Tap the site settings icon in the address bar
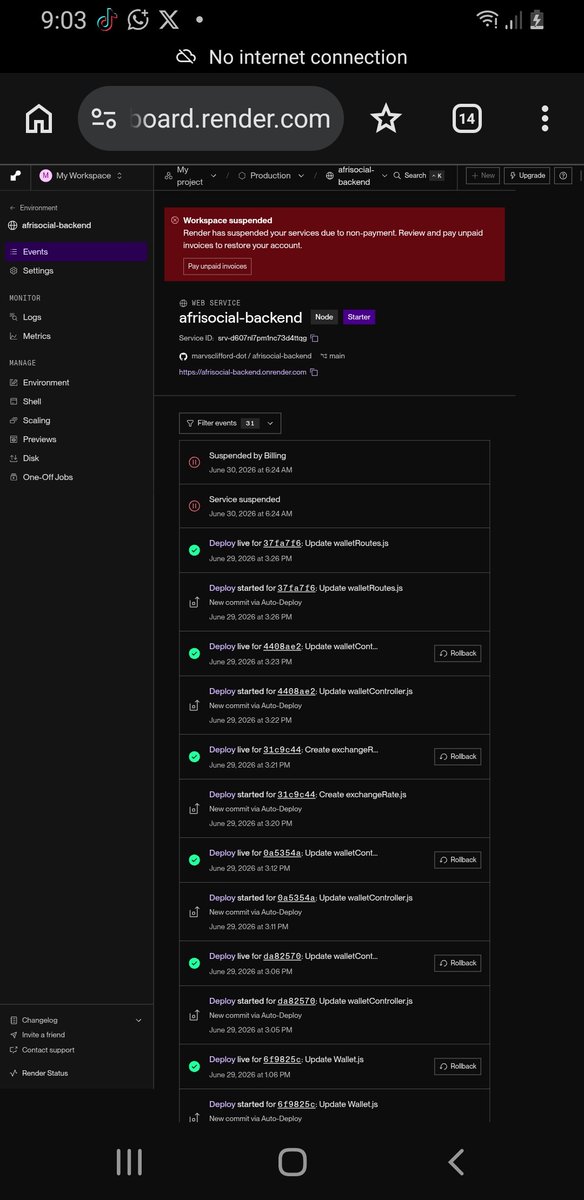This screenshot has height=1200, width=584. pyautogui.click(x=104, y=119)
